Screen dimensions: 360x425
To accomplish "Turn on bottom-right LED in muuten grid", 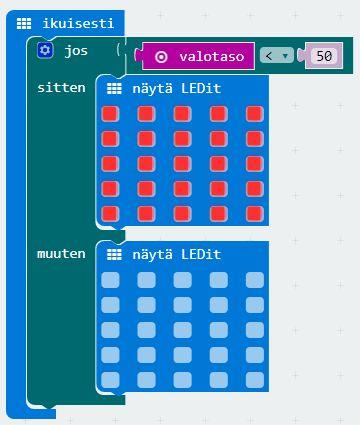I will (255, 380).
